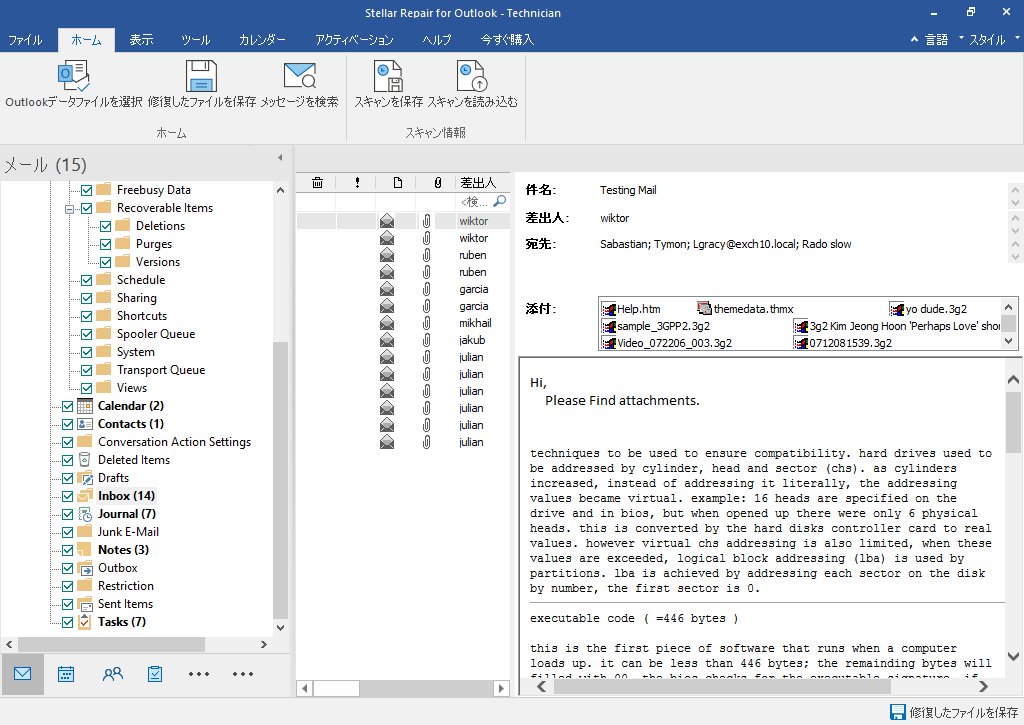
Task: Click the スキャンを保存 icon
Action: tap(388, 76)
